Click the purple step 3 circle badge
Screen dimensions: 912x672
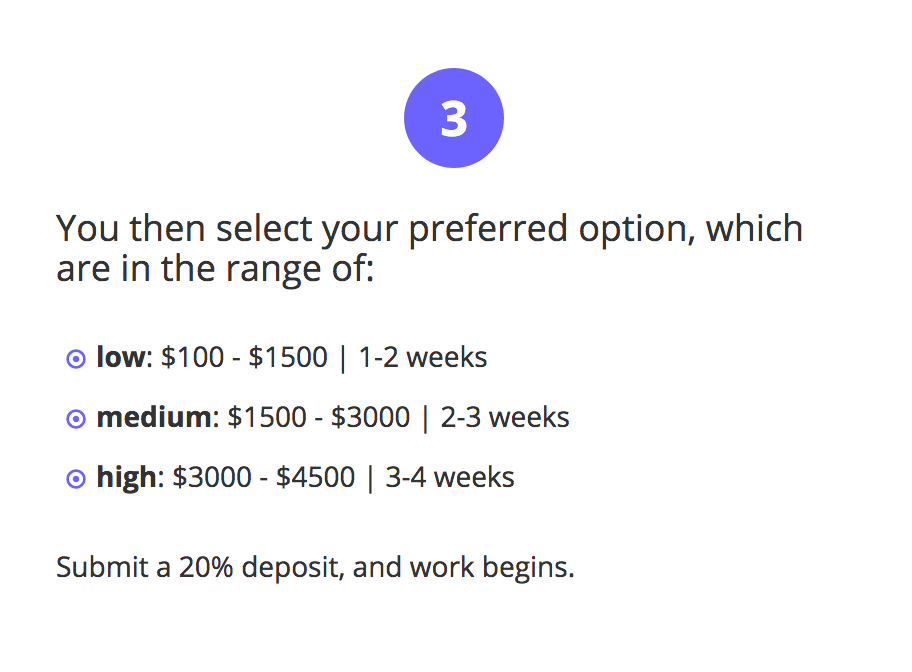point(453,118)
